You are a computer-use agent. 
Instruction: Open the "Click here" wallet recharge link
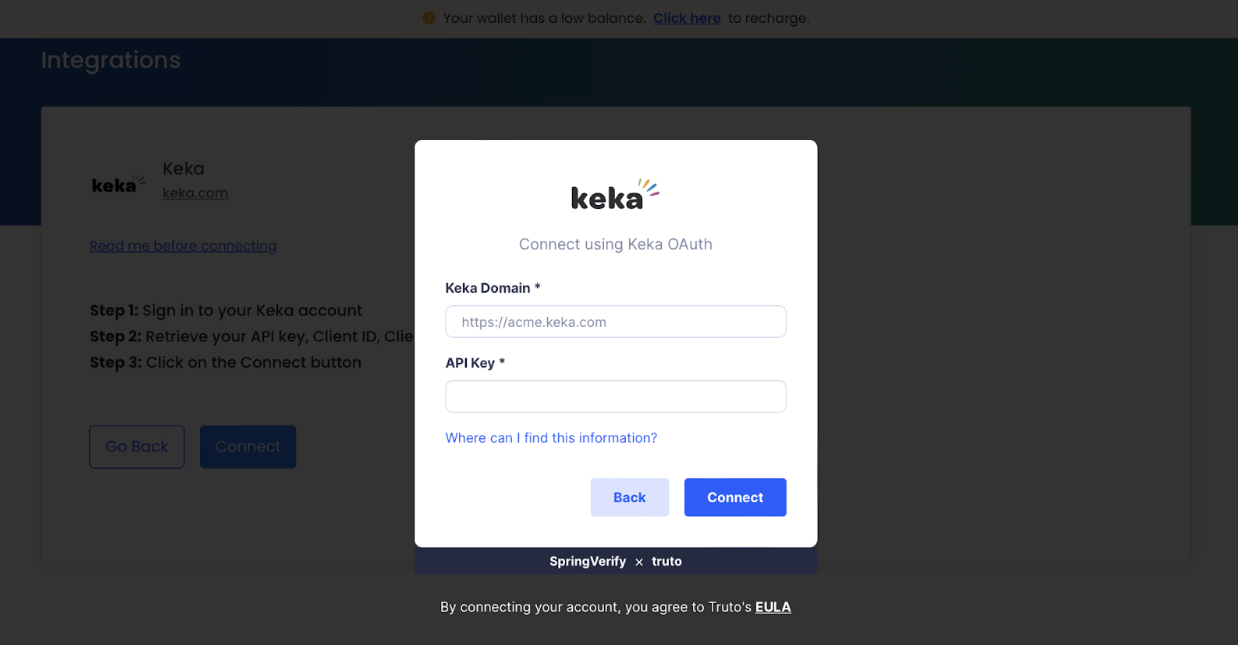[x=687, y=18]
